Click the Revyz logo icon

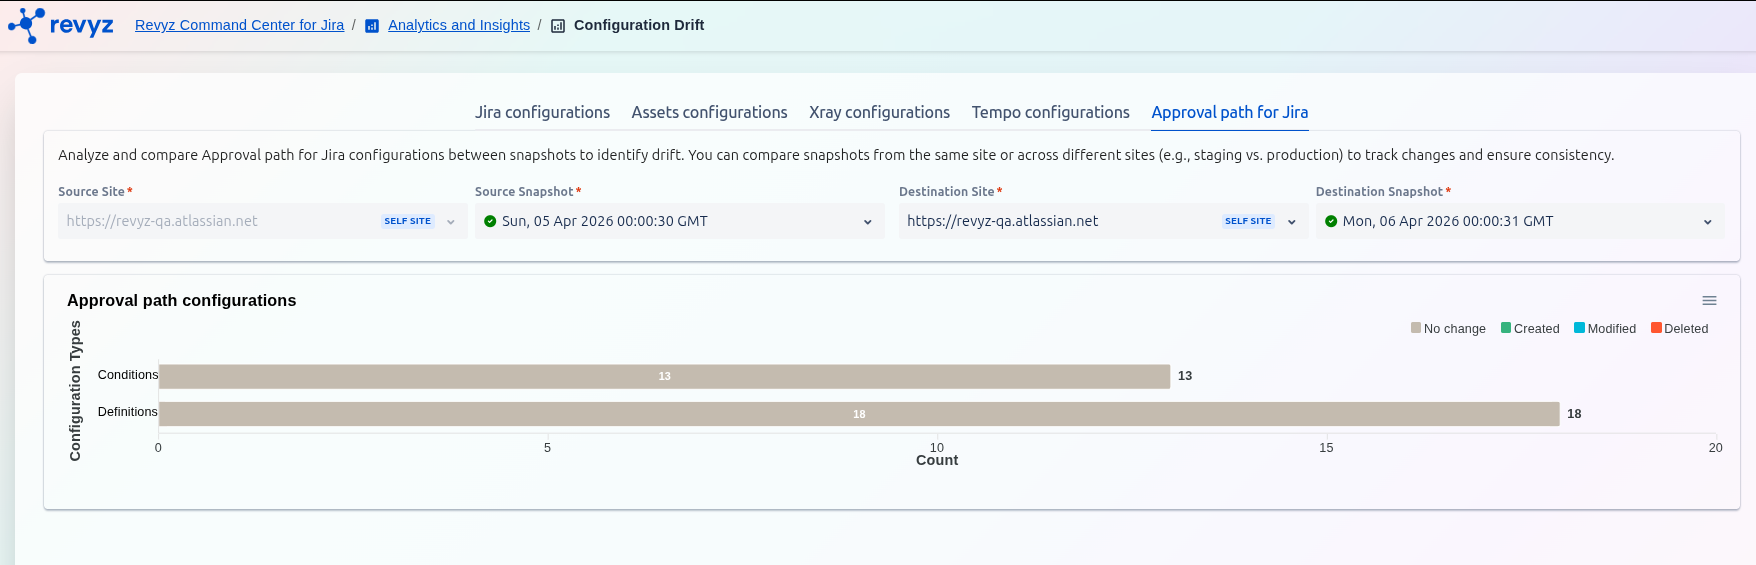pos(27,25)
